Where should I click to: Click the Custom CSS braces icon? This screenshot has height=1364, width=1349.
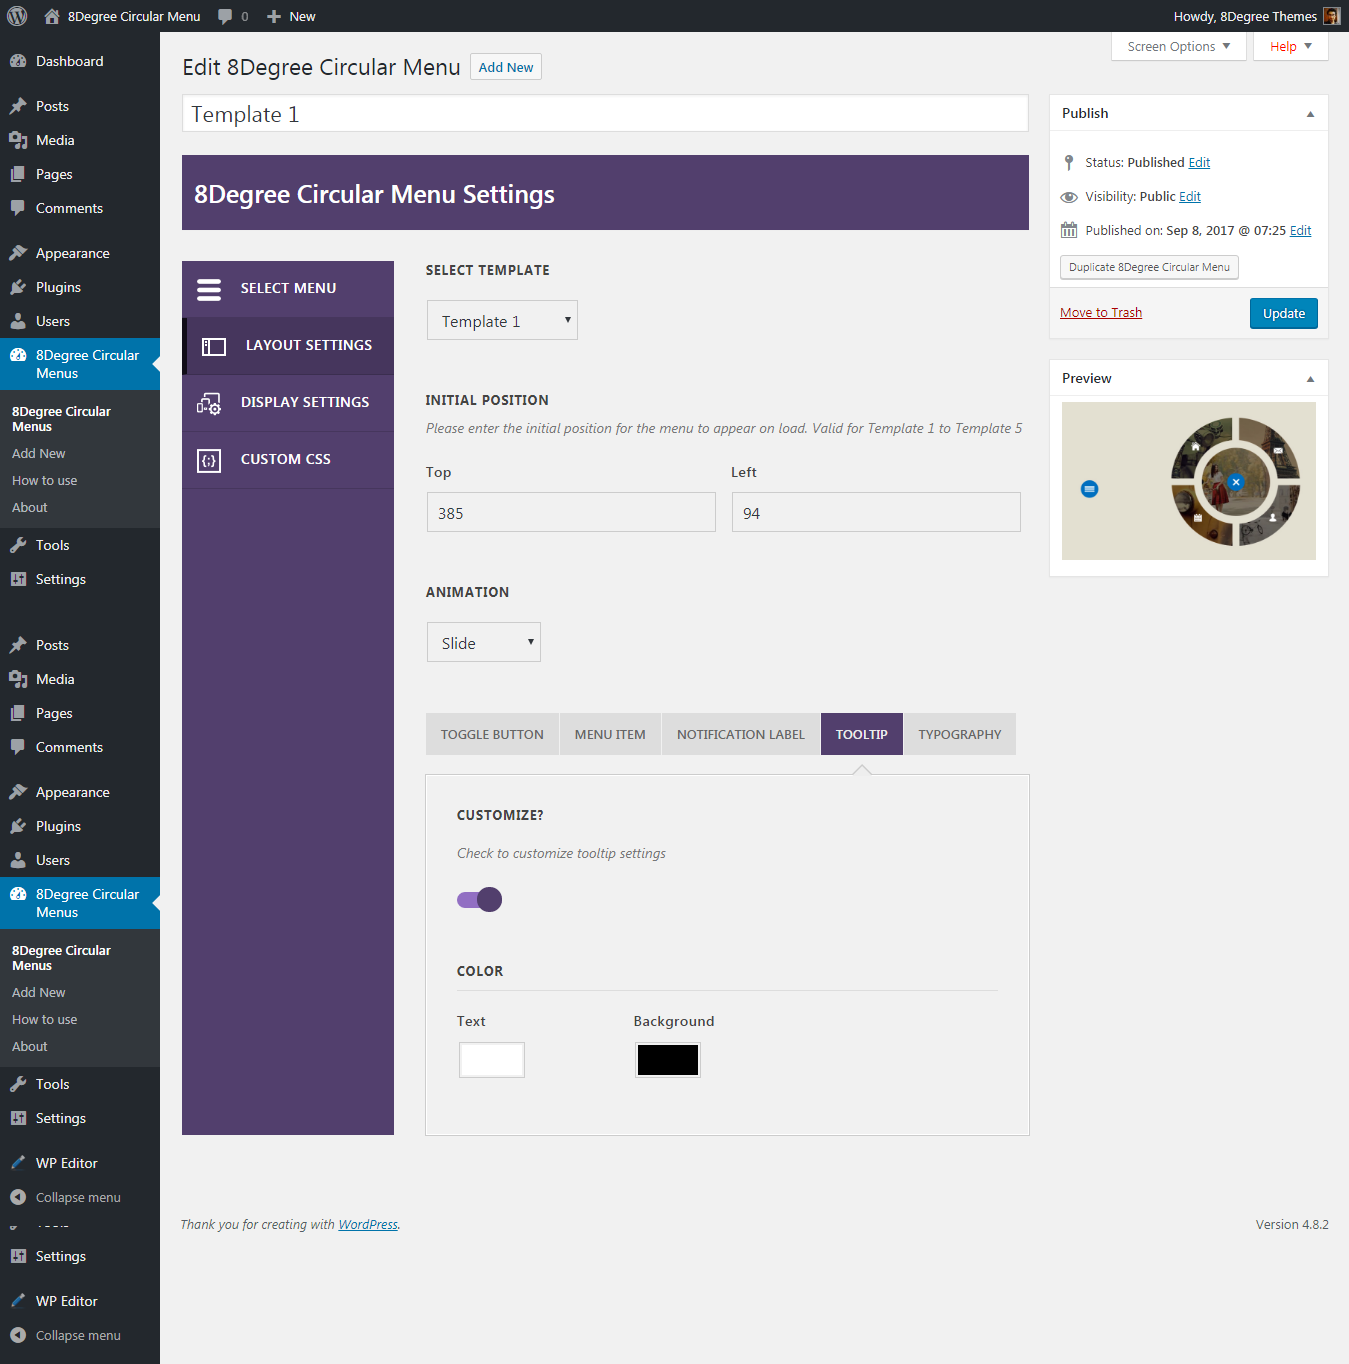tap(209, 460)
